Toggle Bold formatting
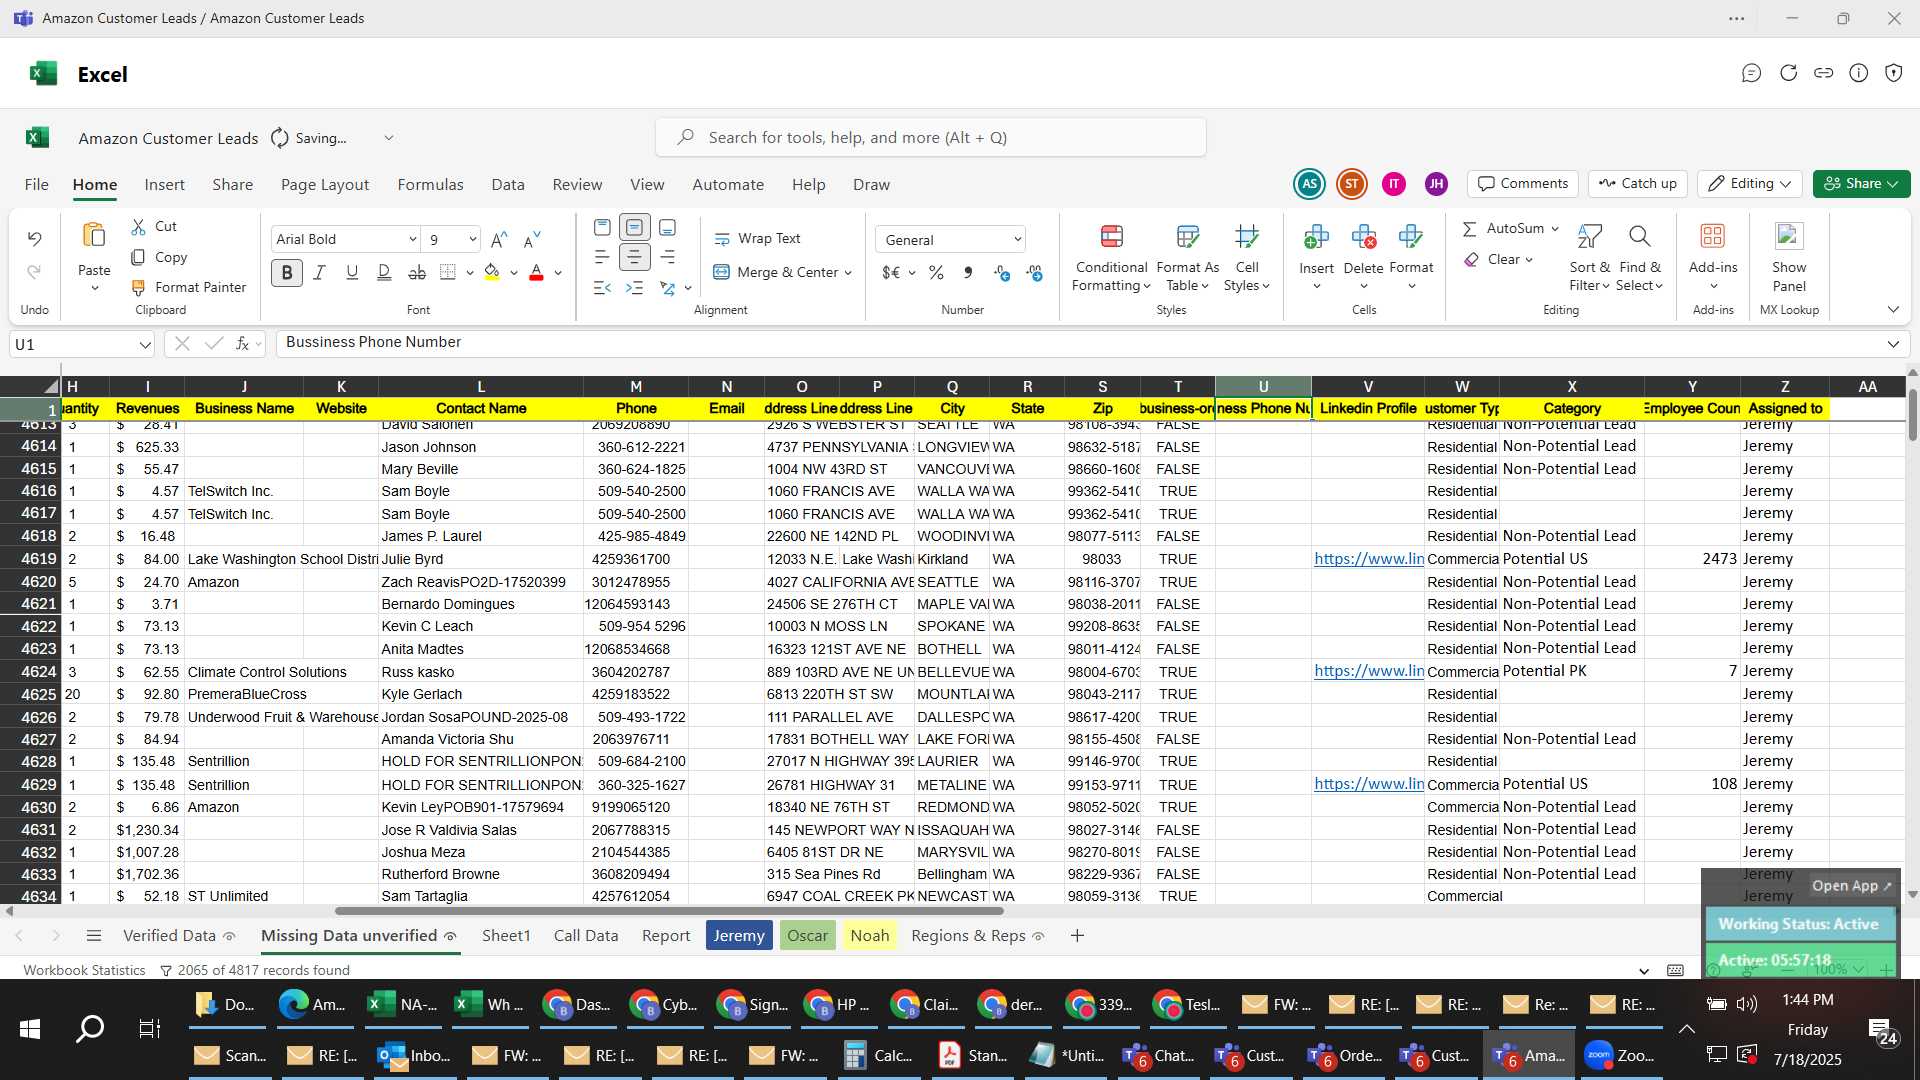1920x1080 pixels. tap(287, 272)
